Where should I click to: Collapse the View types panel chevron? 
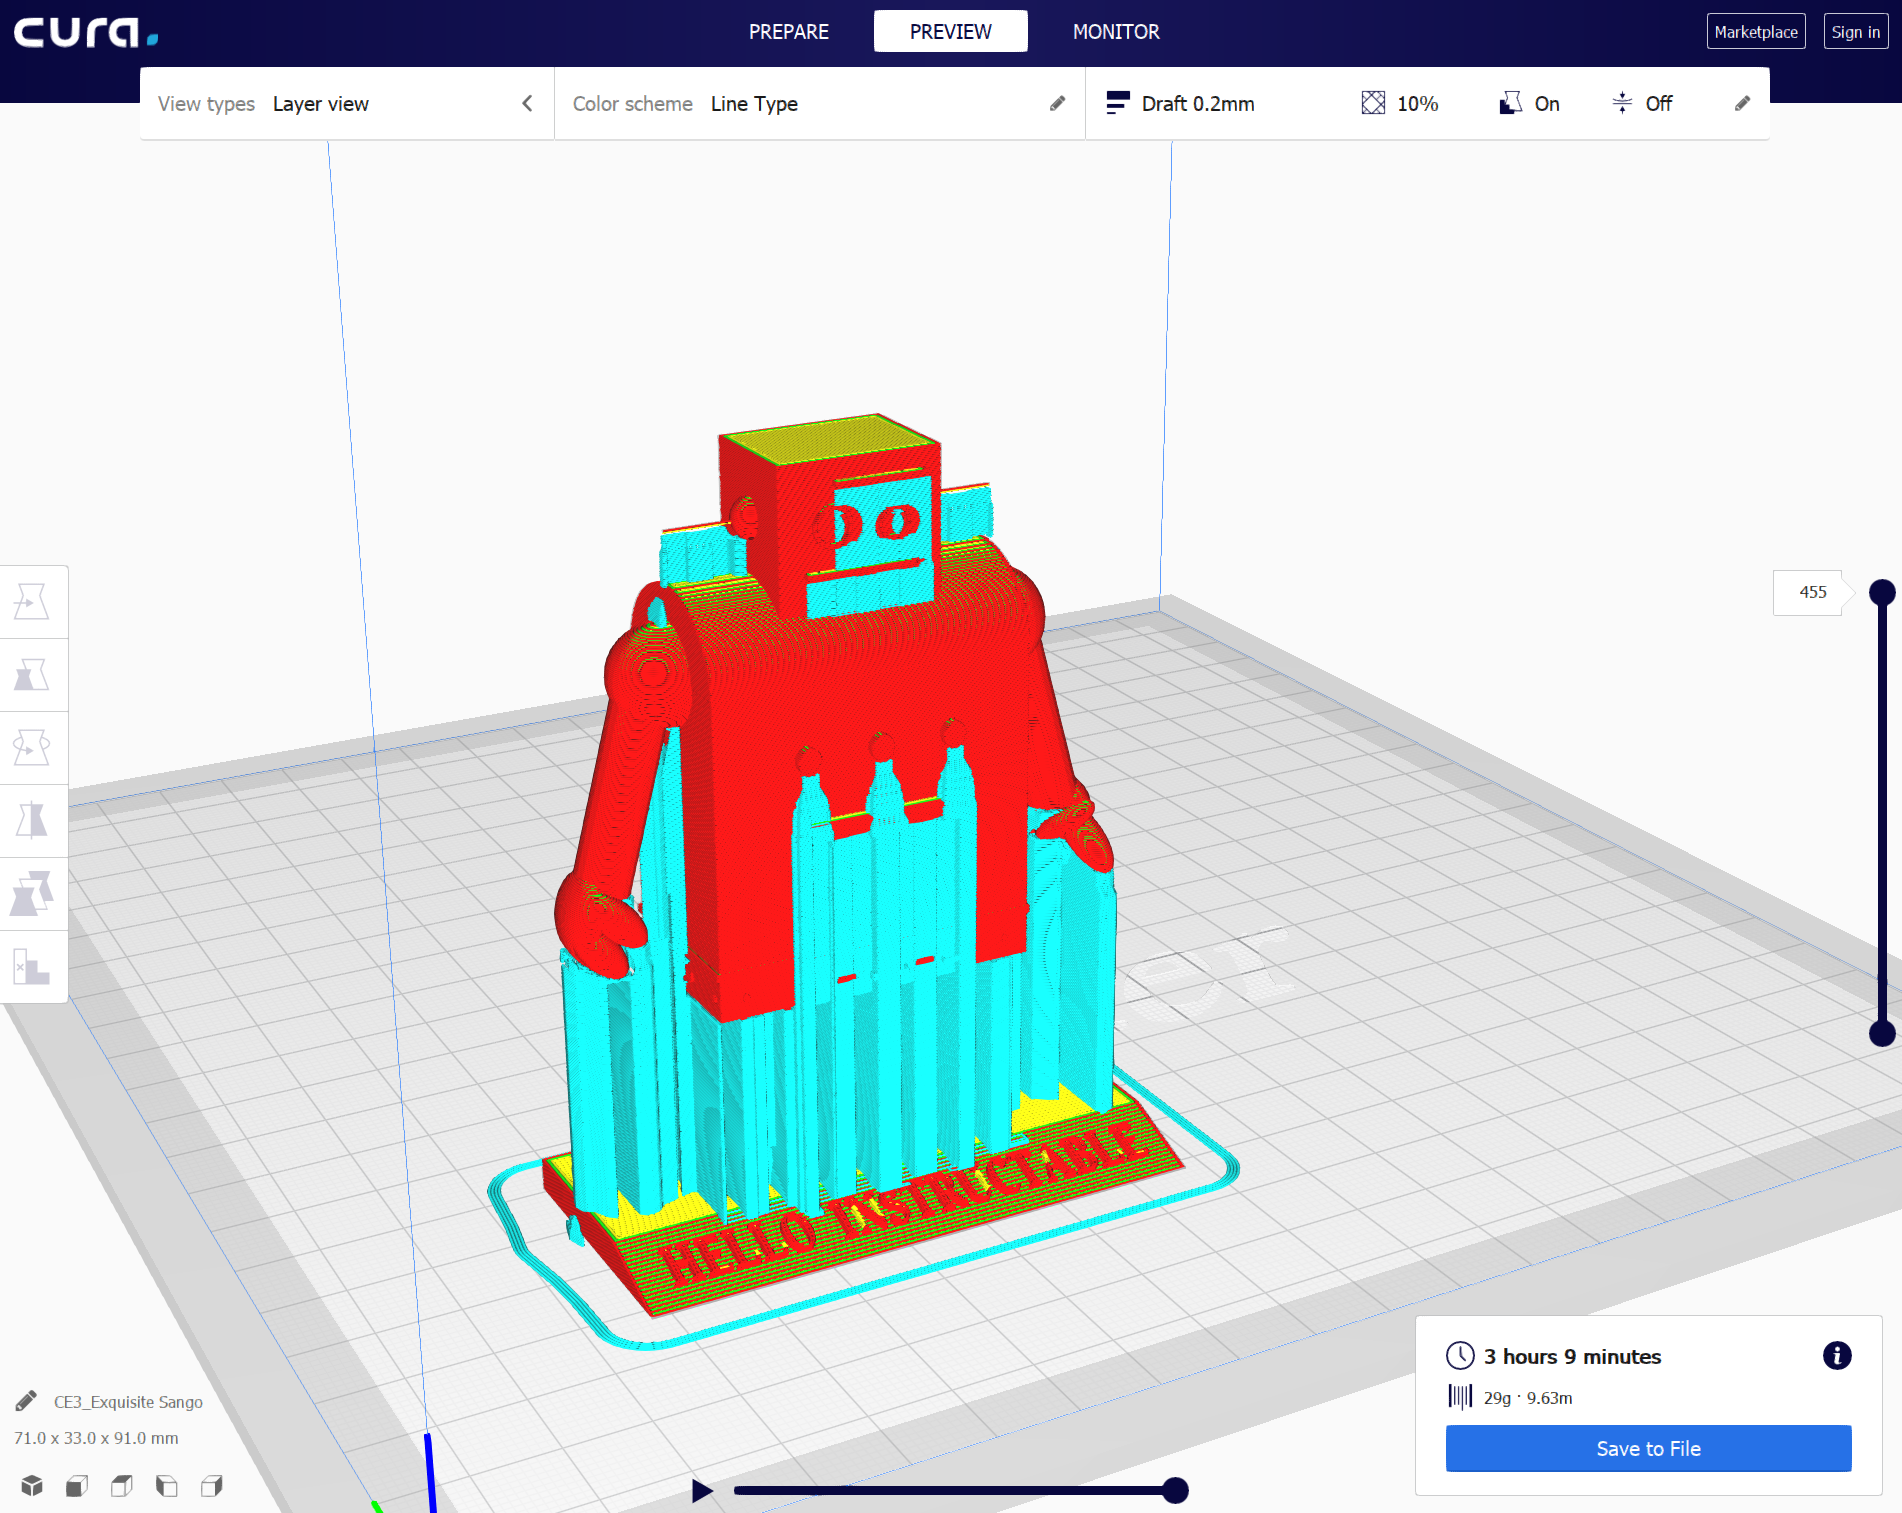(527, 103)
